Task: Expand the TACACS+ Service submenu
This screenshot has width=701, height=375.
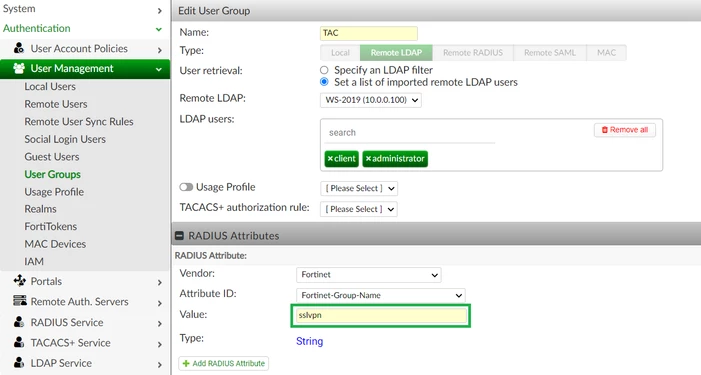Action: click(x=160, y=344)
